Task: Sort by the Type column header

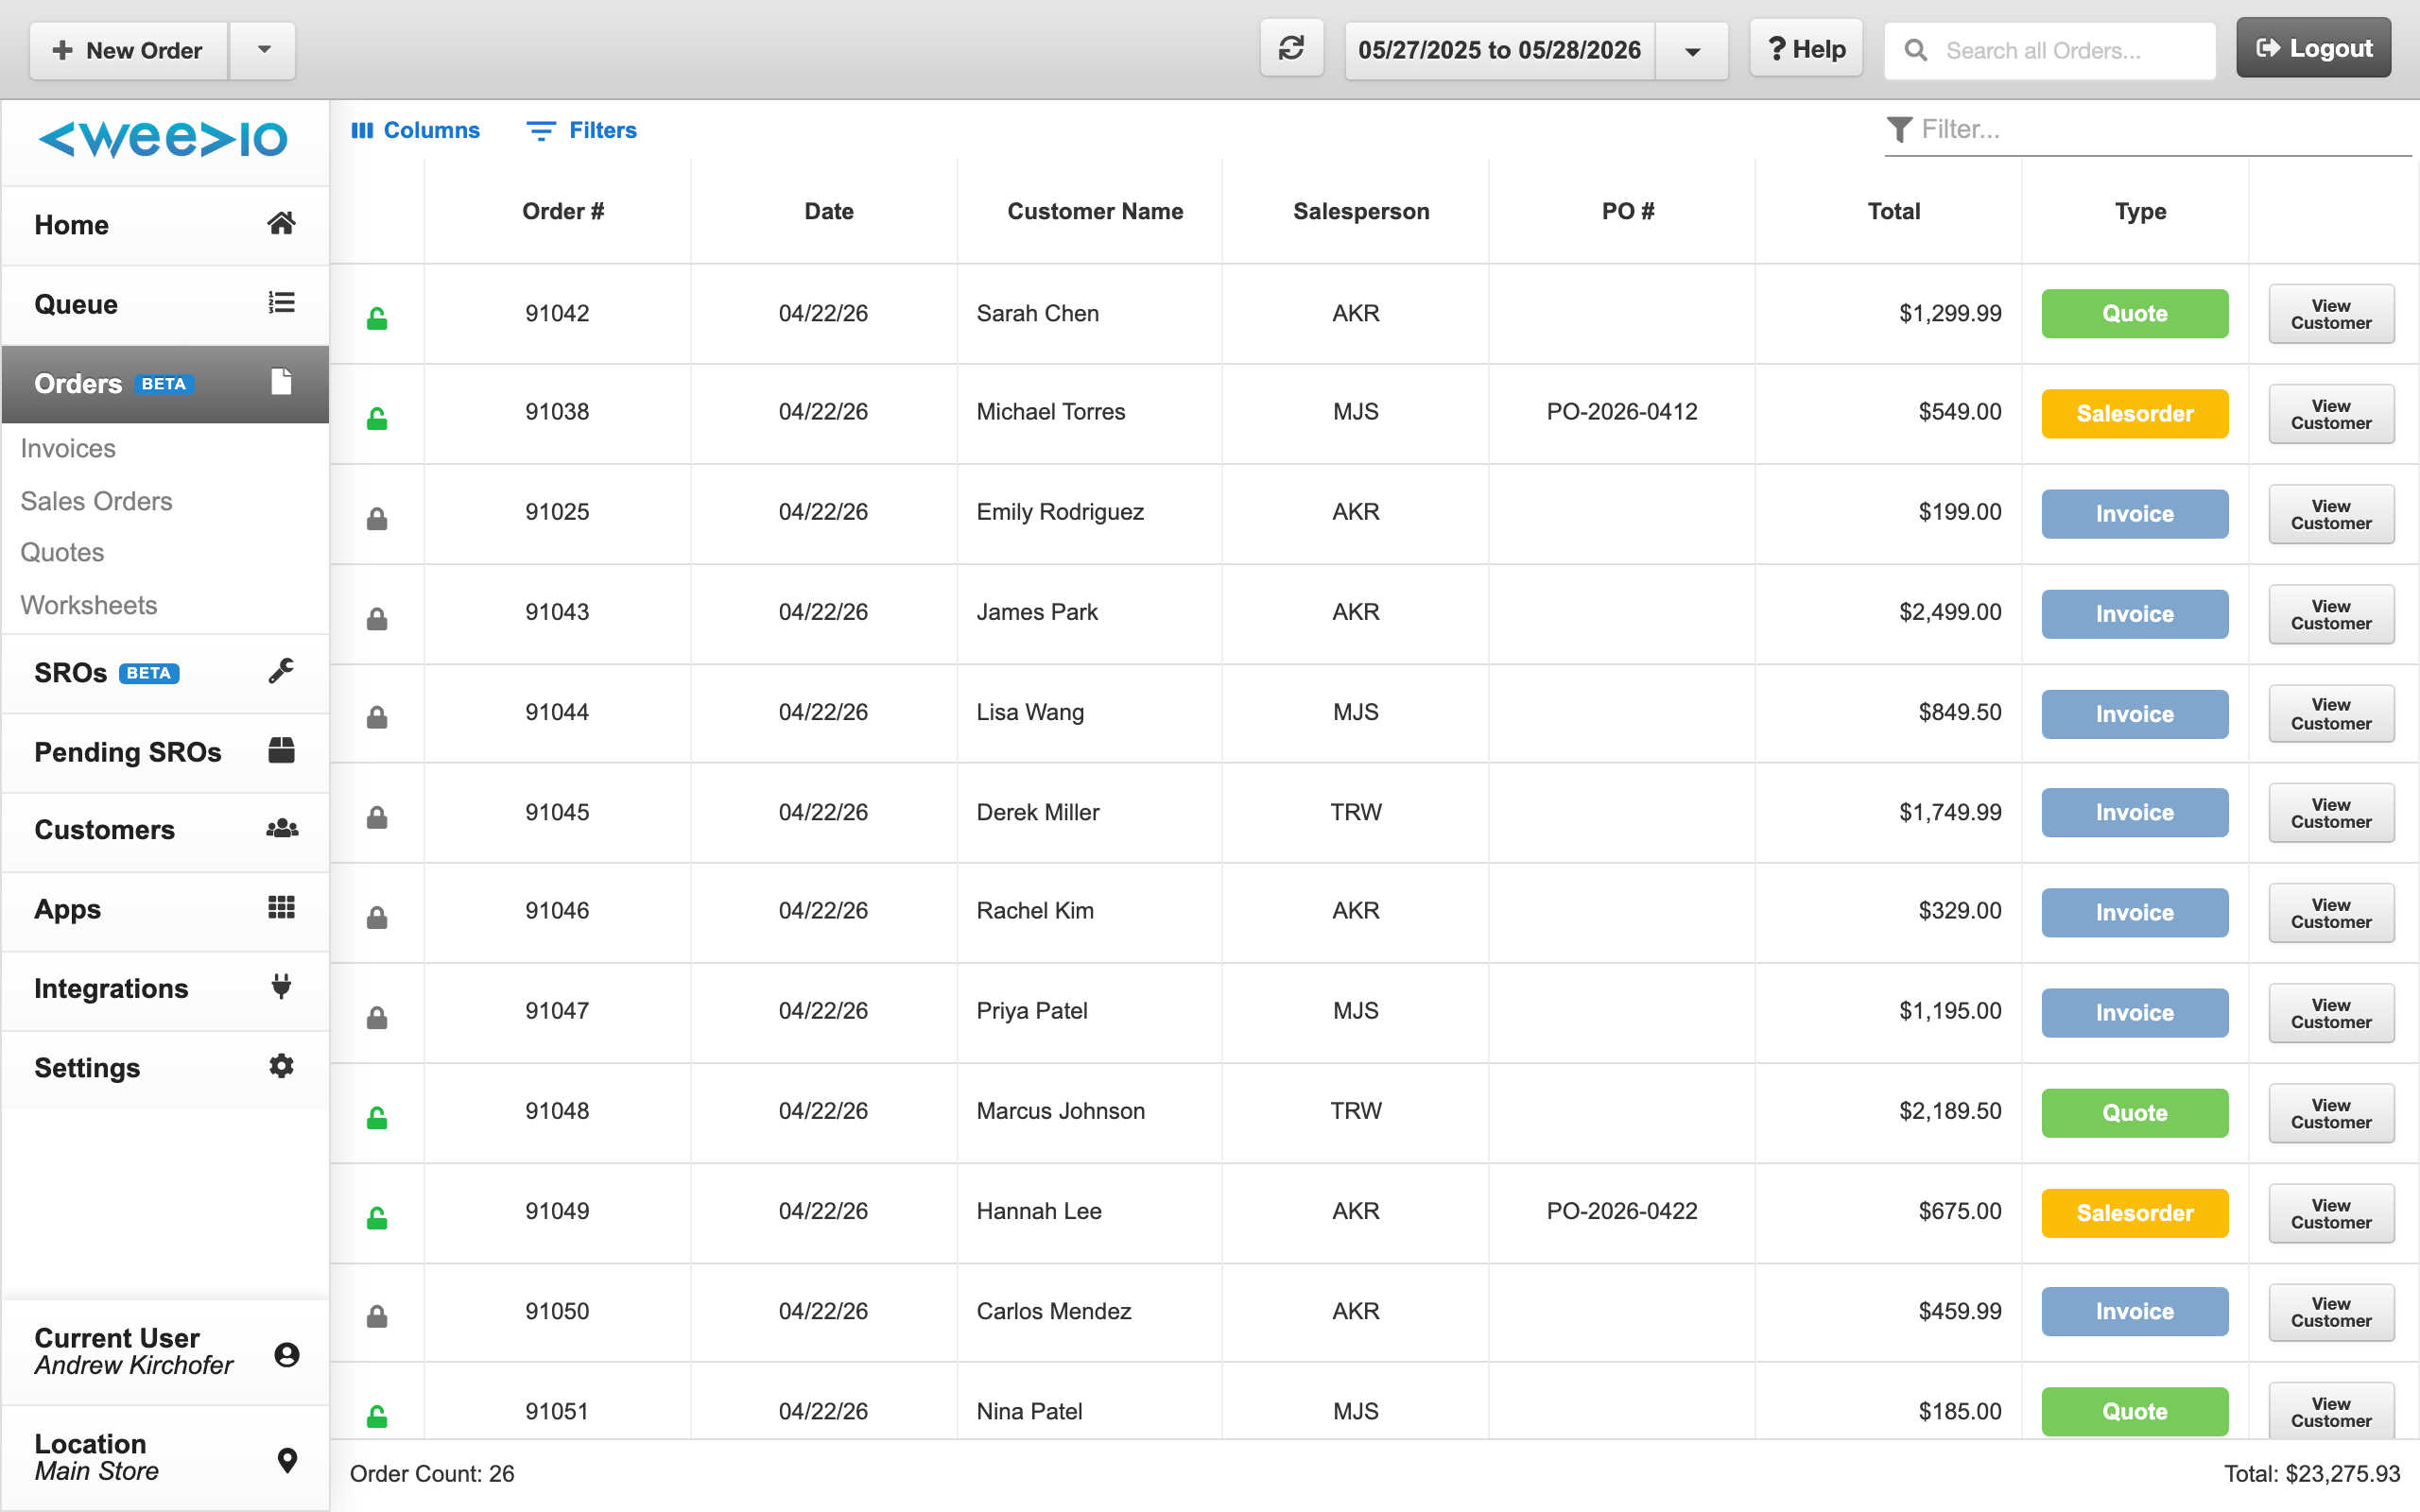Action: click(x=2140, y=211)
